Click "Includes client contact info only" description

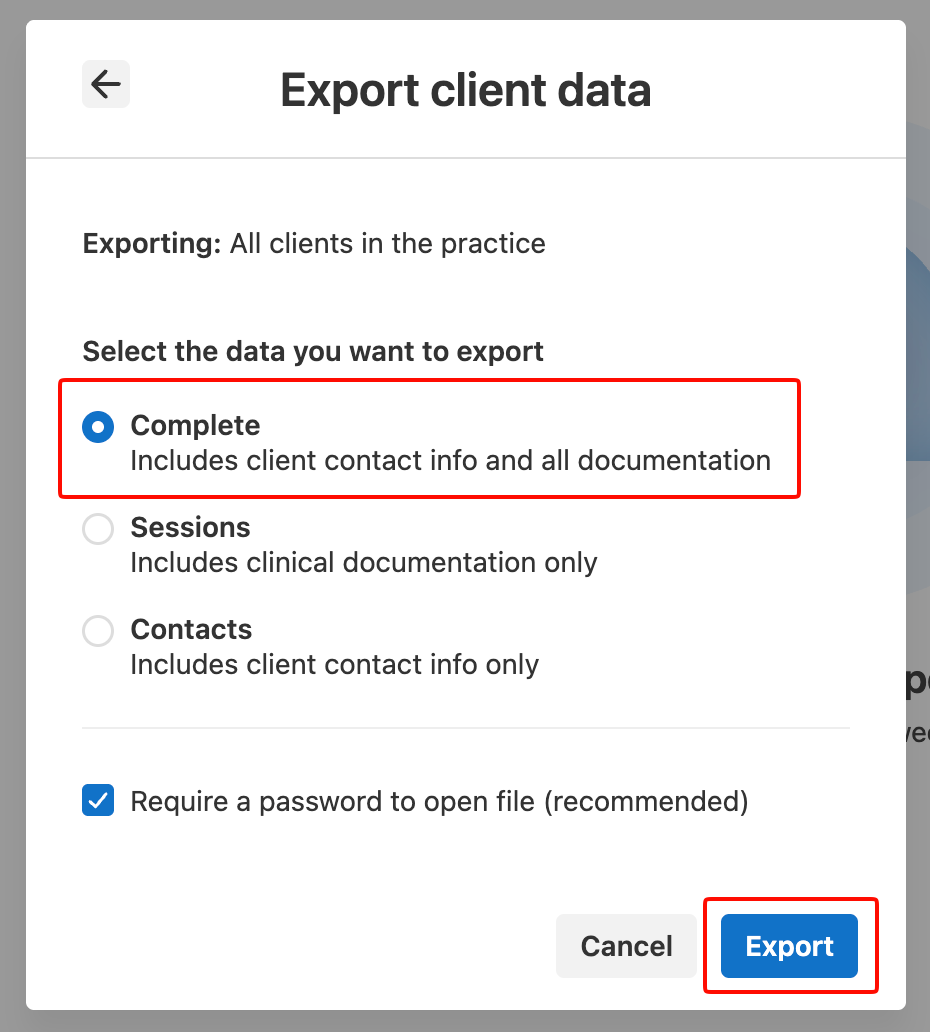334,665
